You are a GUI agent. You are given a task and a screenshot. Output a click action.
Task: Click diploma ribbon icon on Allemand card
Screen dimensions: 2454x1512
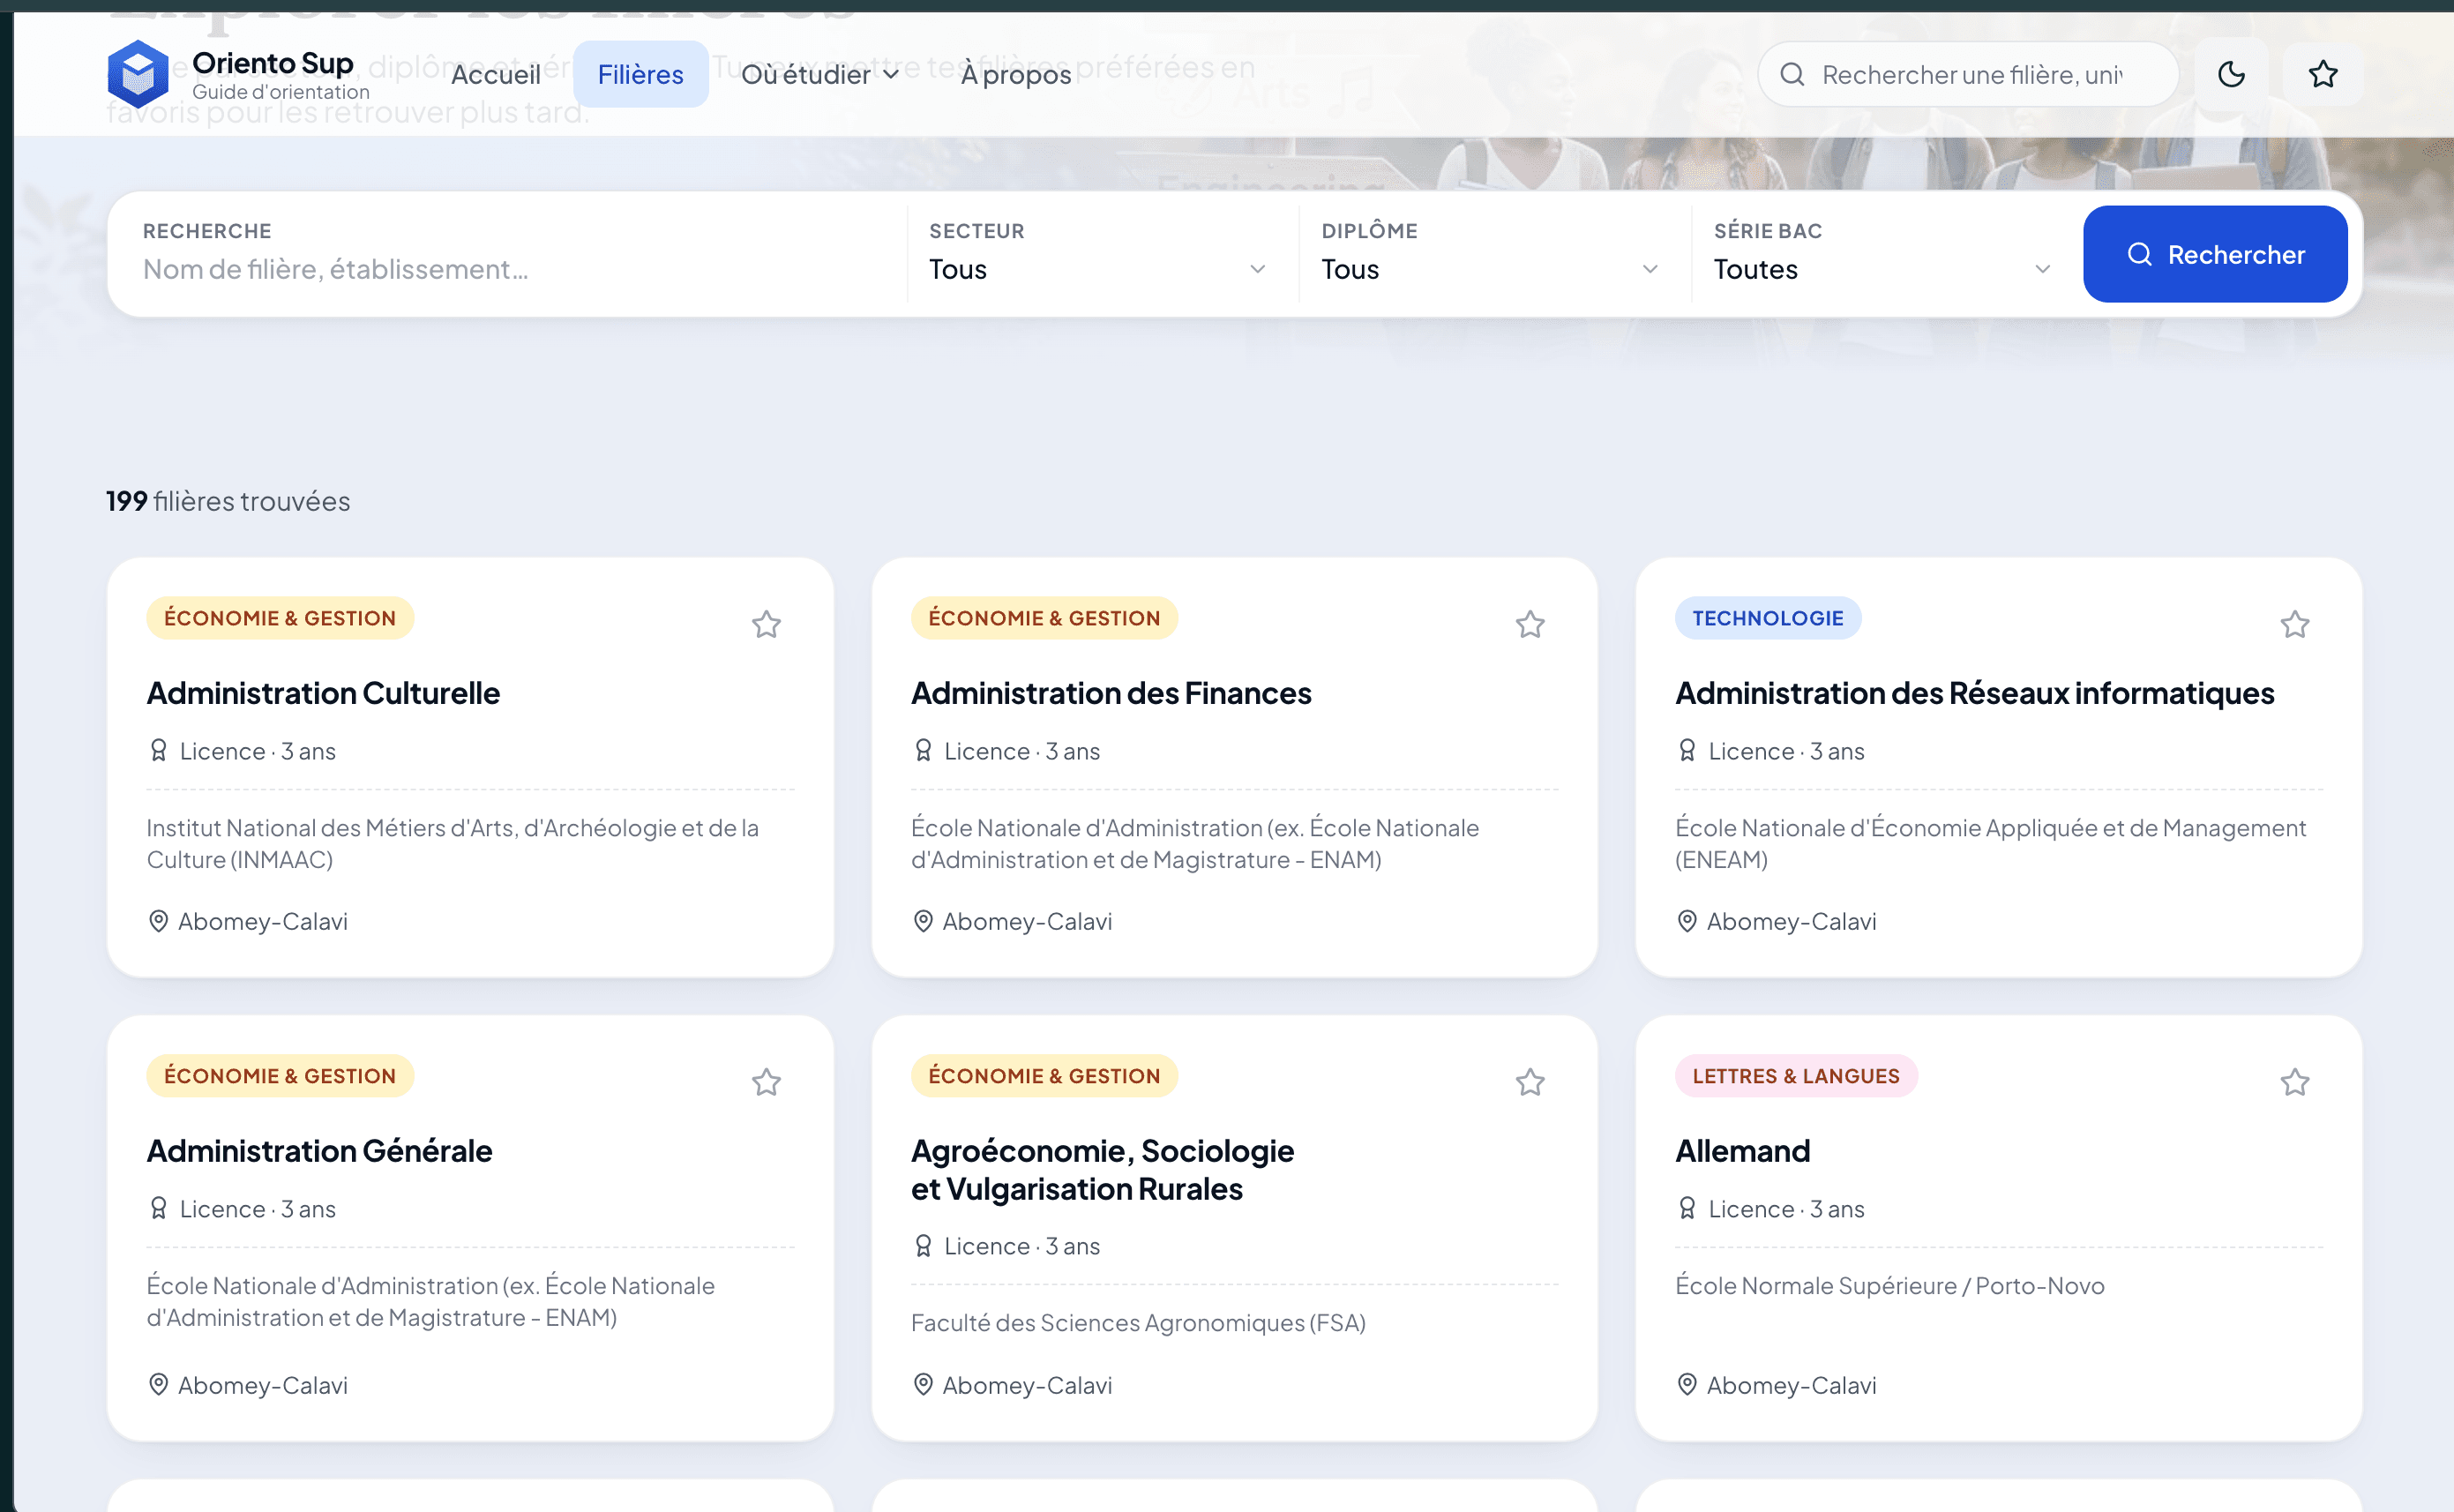[1687, 1208]
